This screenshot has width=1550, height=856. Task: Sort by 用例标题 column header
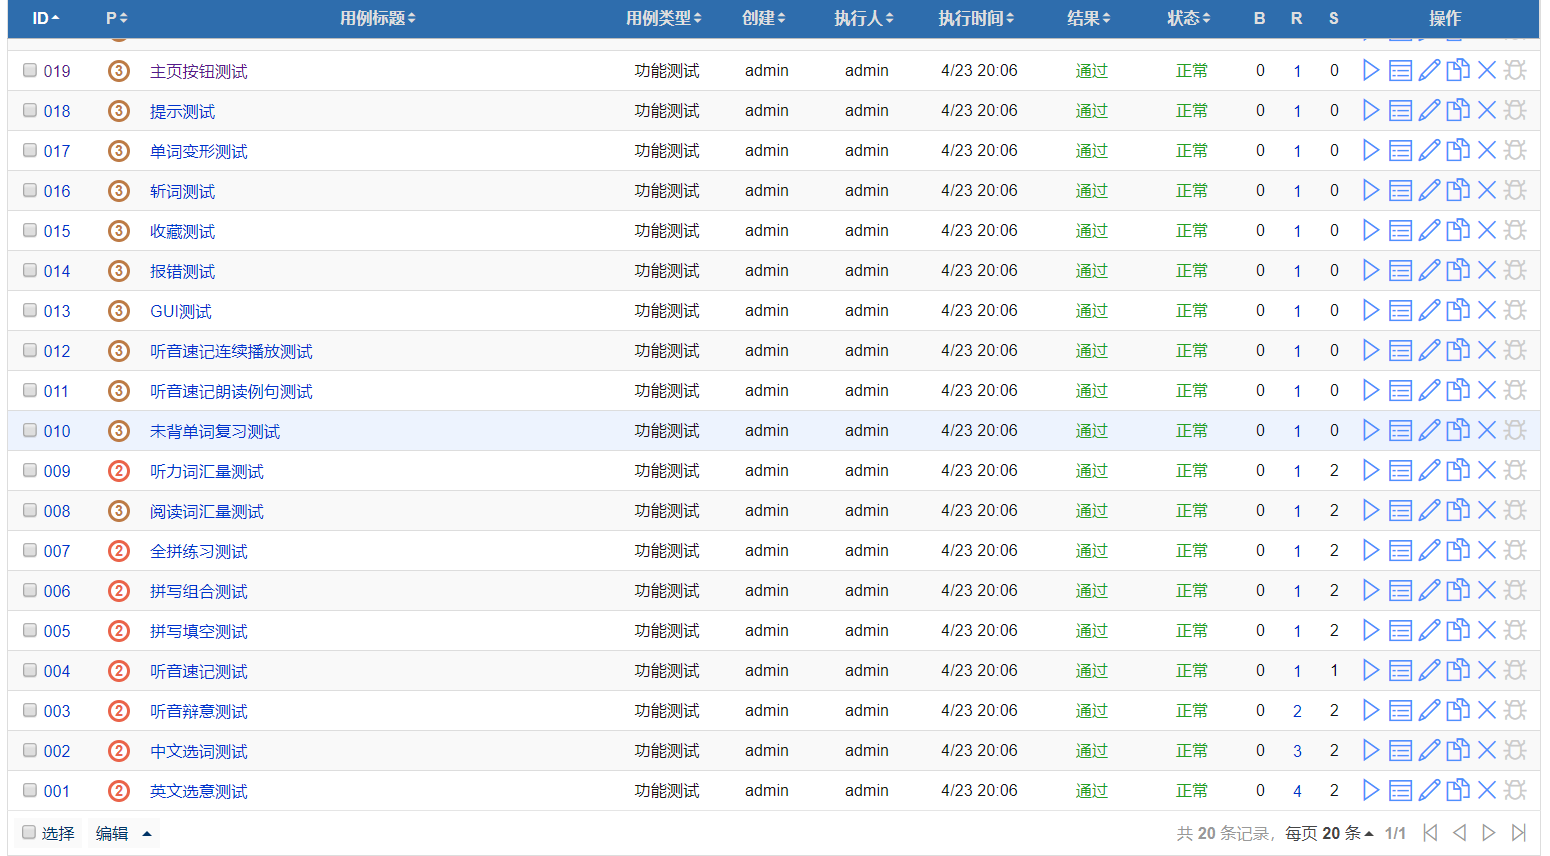tap(377, 18)
